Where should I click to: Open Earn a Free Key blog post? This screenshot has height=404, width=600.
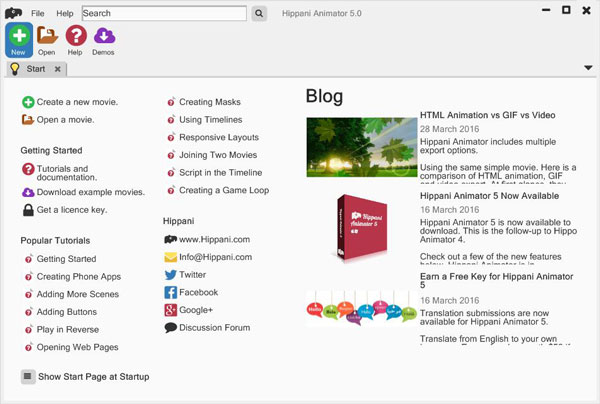point(496,280)
